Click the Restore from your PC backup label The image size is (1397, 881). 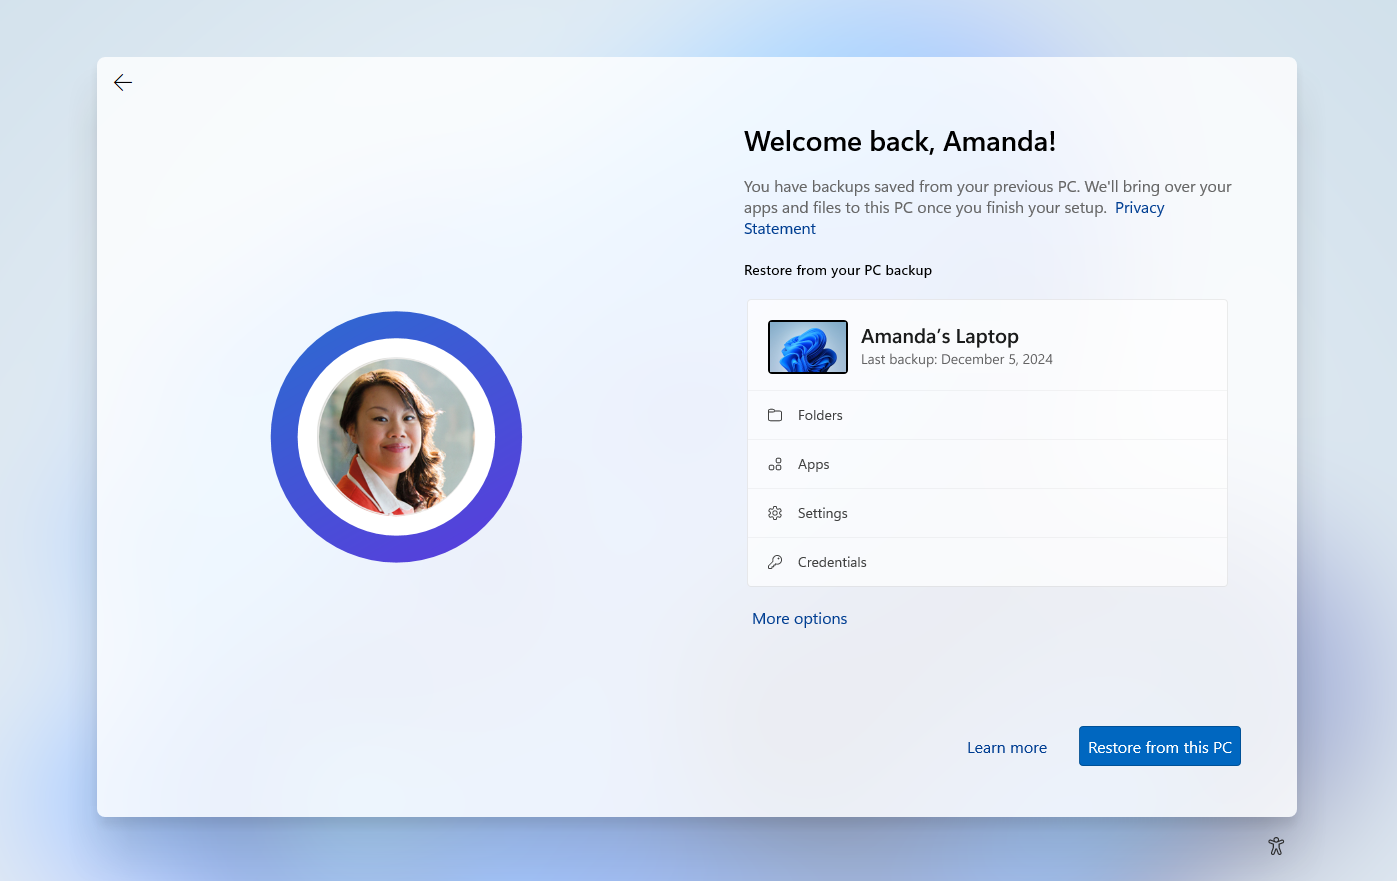[838, 270]
